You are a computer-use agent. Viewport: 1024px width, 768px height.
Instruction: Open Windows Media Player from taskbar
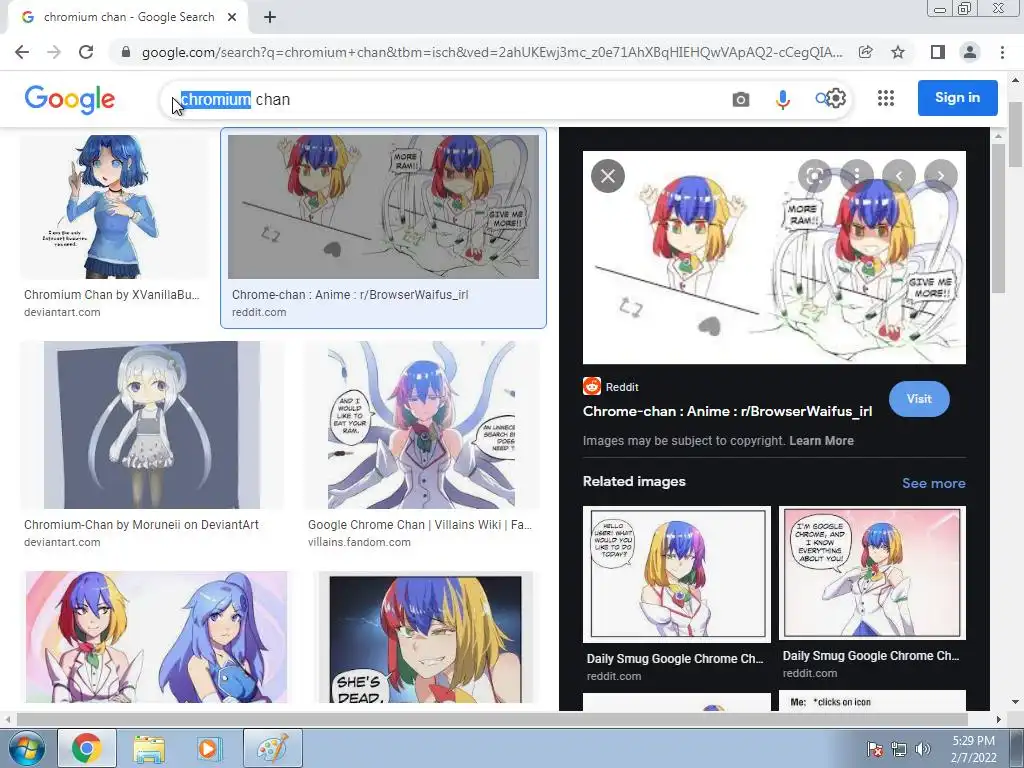point(210,748)
